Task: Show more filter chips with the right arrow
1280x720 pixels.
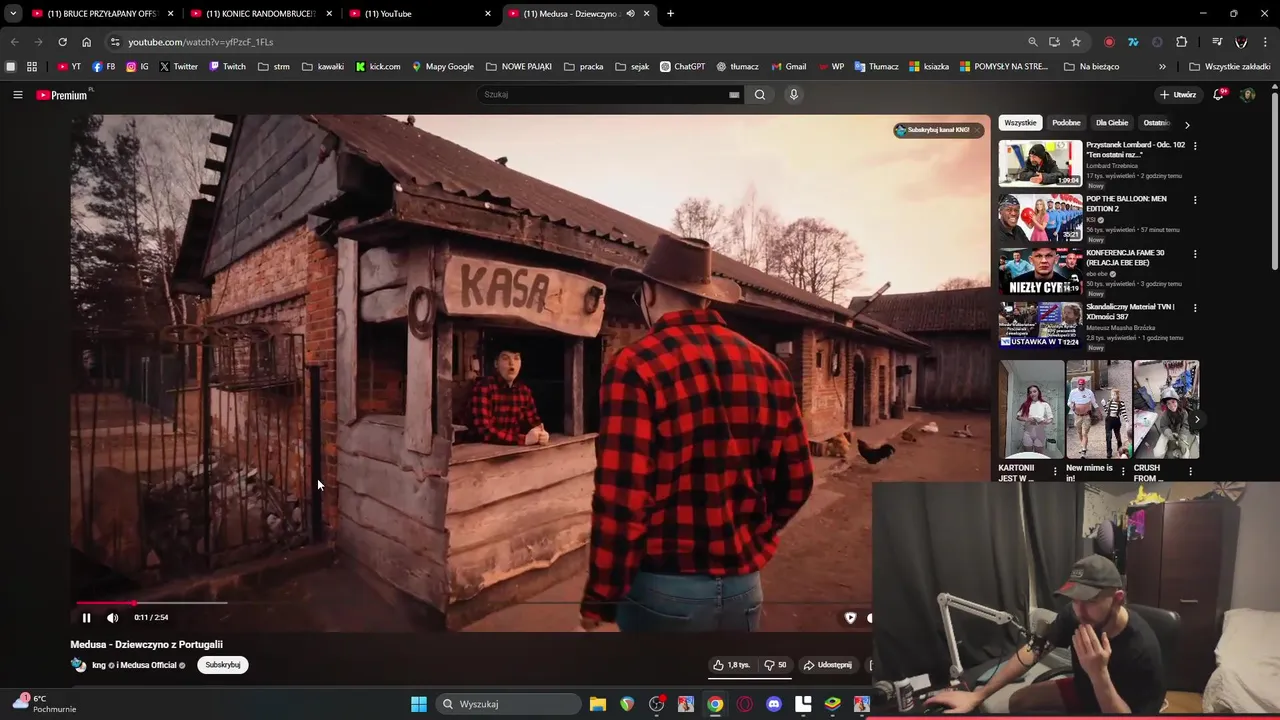Action: (x=1187, y=124)
